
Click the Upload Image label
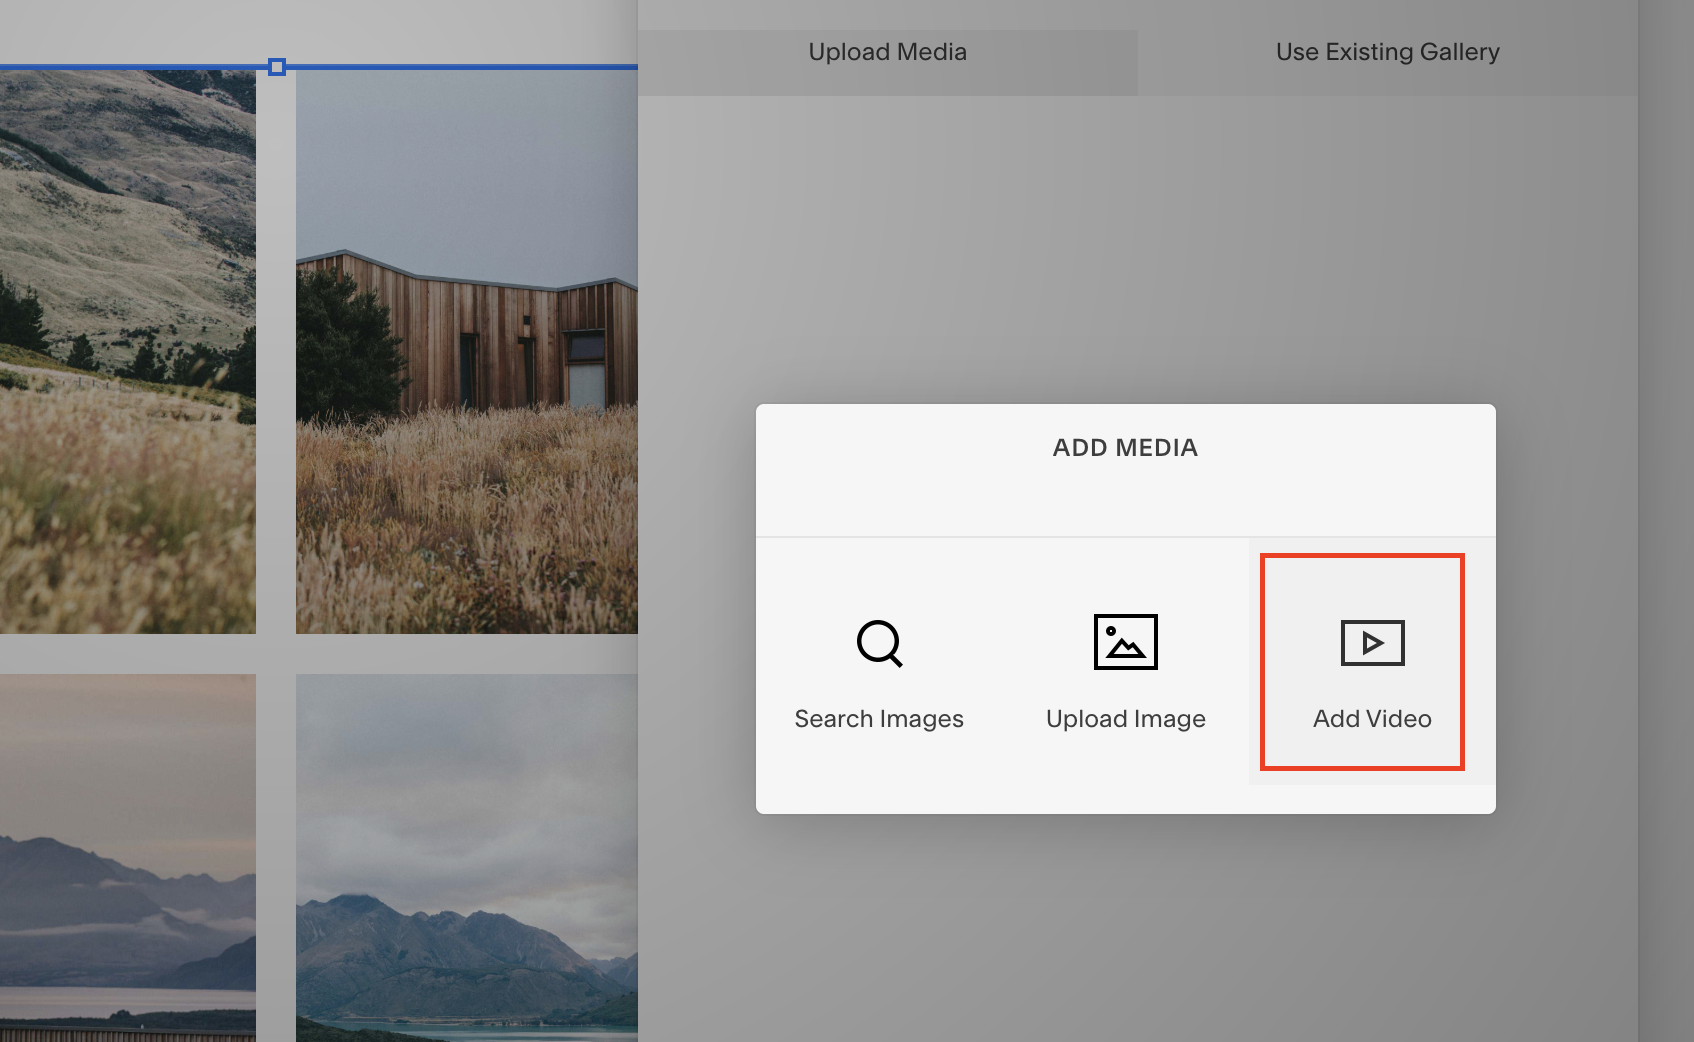point(1126,719)
